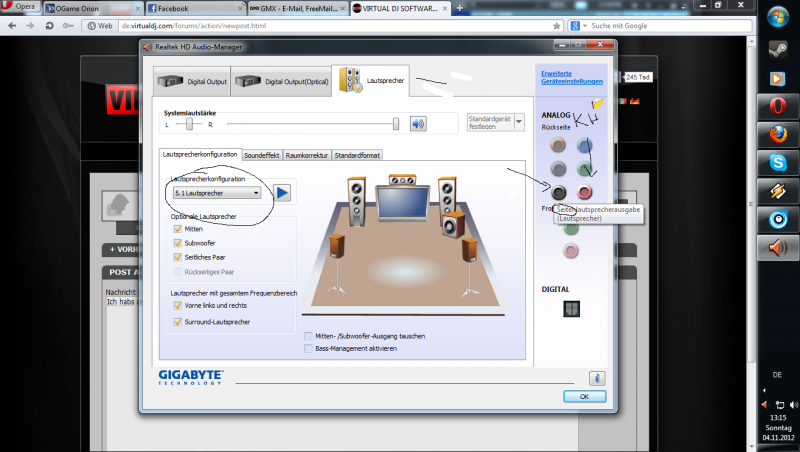Open the Soundeffekt tab

coord(262,155)
